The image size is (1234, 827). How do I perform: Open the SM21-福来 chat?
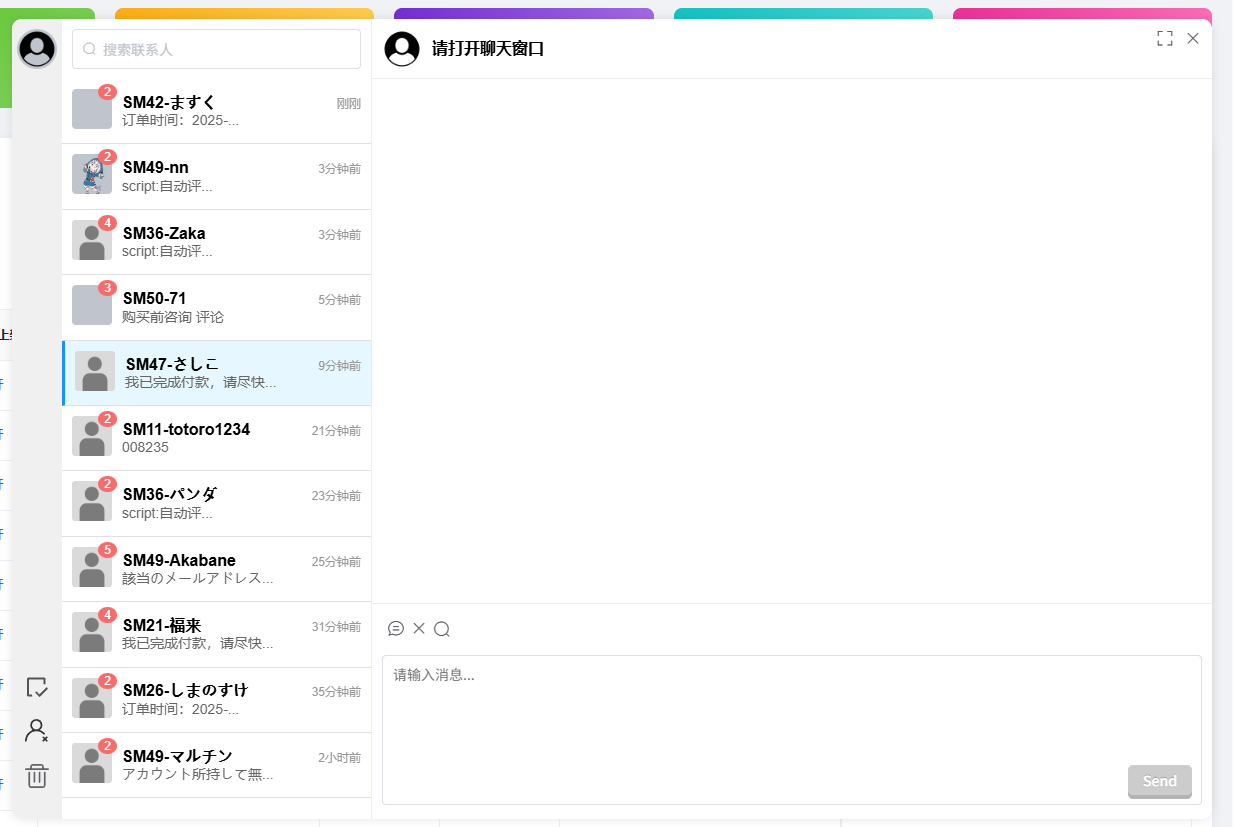pos(216,634)
